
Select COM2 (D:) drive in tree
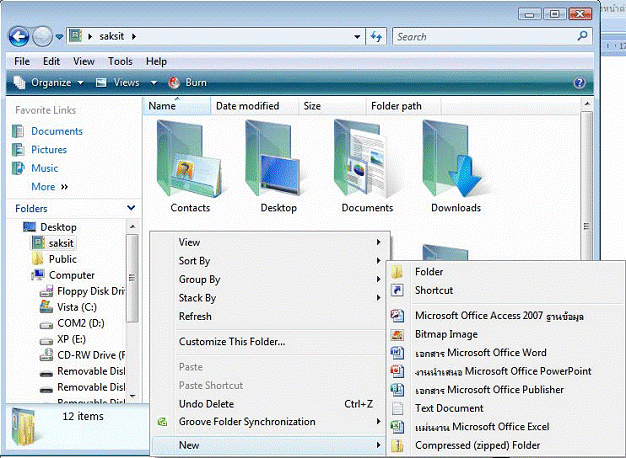pos(72,323)
